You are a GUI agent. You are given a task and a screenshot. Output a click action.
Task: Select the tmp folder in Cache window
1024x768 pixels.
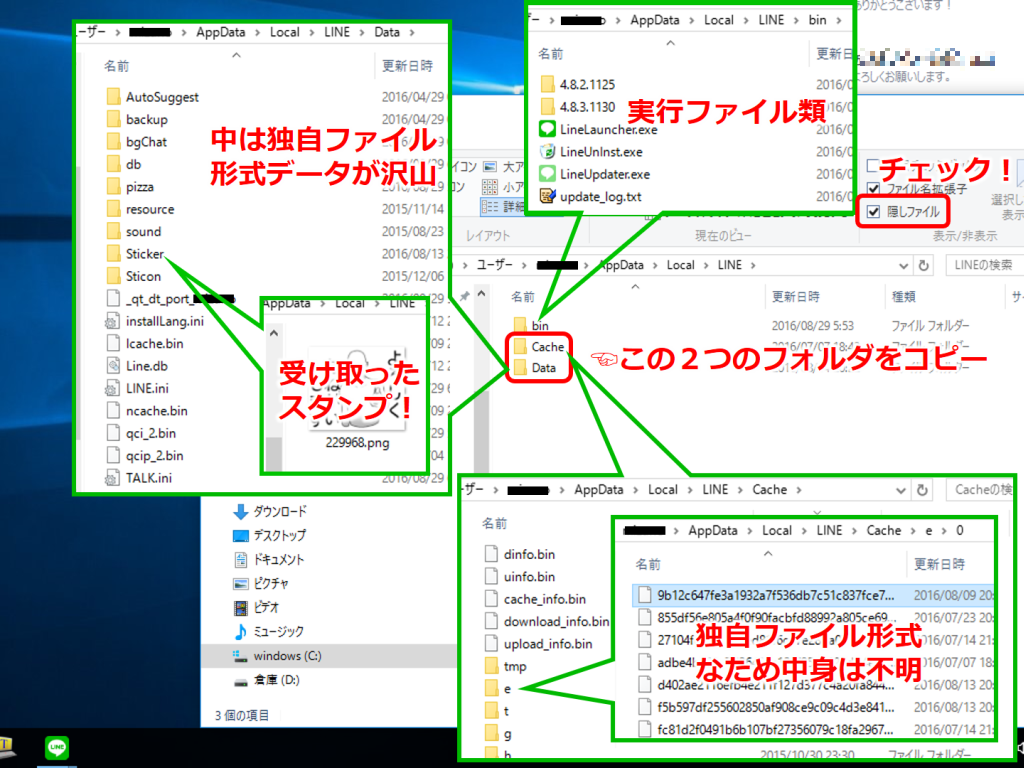506,666
